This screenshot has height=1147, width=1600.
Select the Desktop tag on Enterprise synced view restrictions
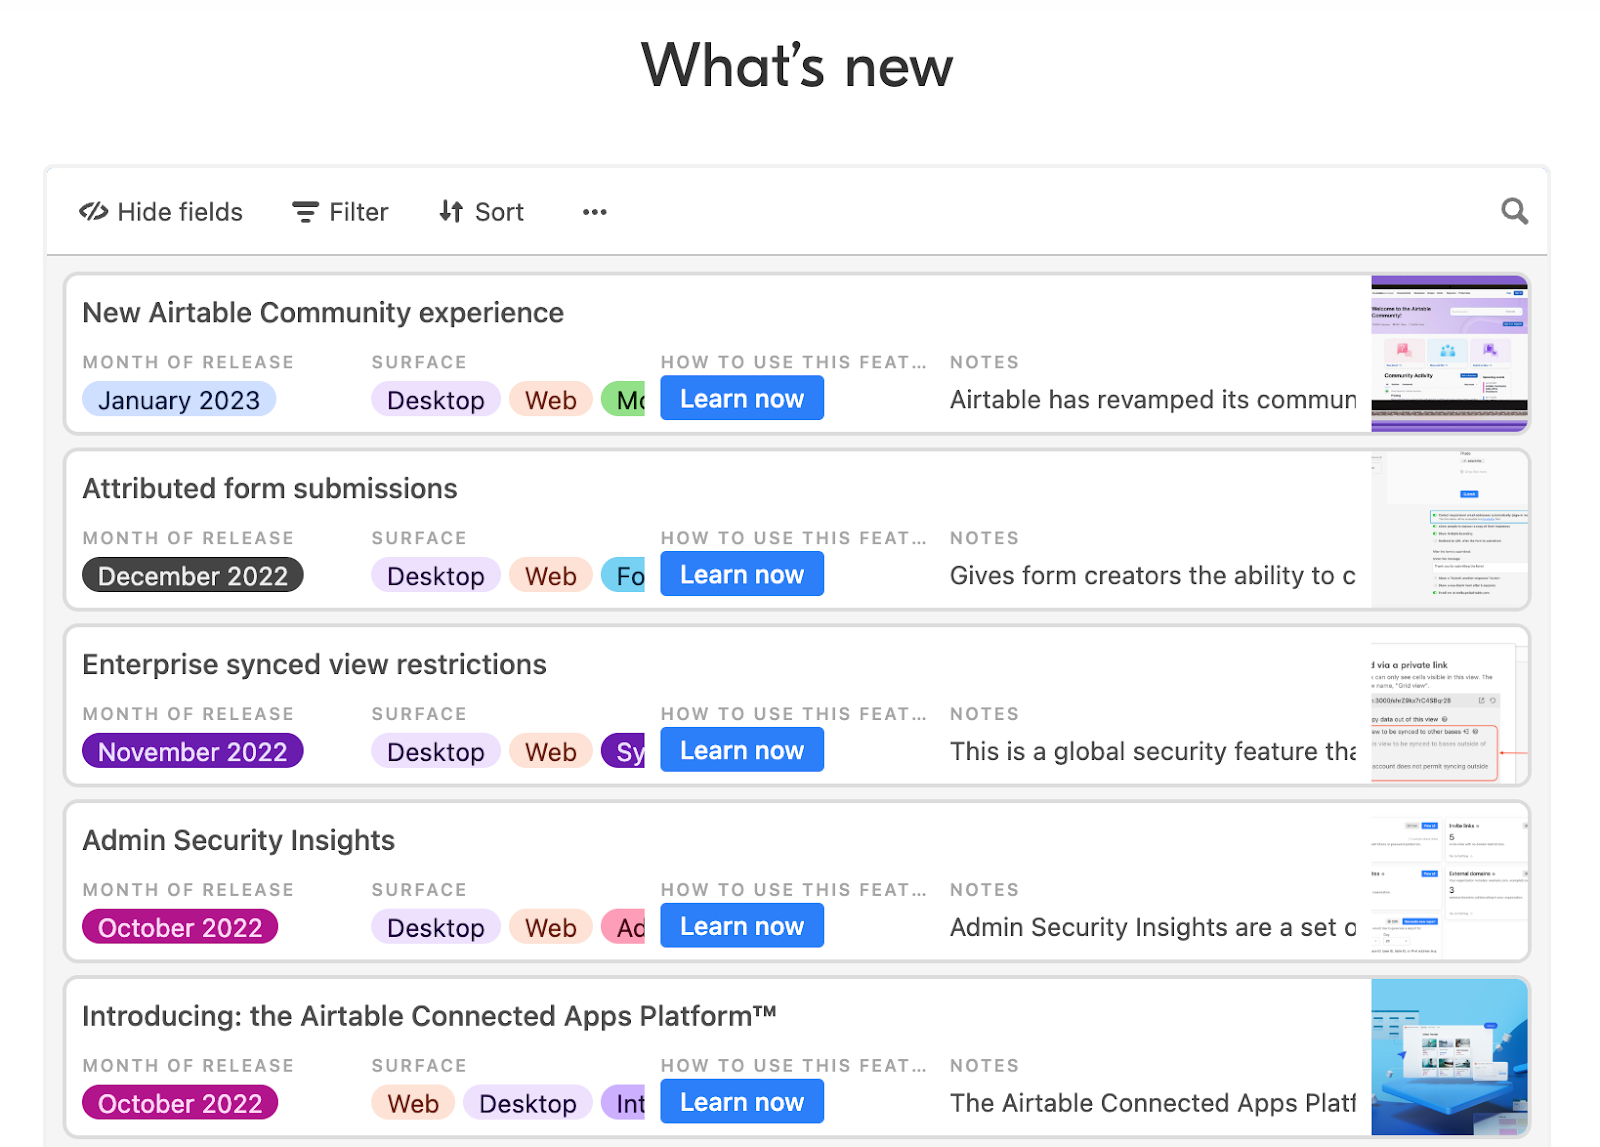click(x=435, y=751)
